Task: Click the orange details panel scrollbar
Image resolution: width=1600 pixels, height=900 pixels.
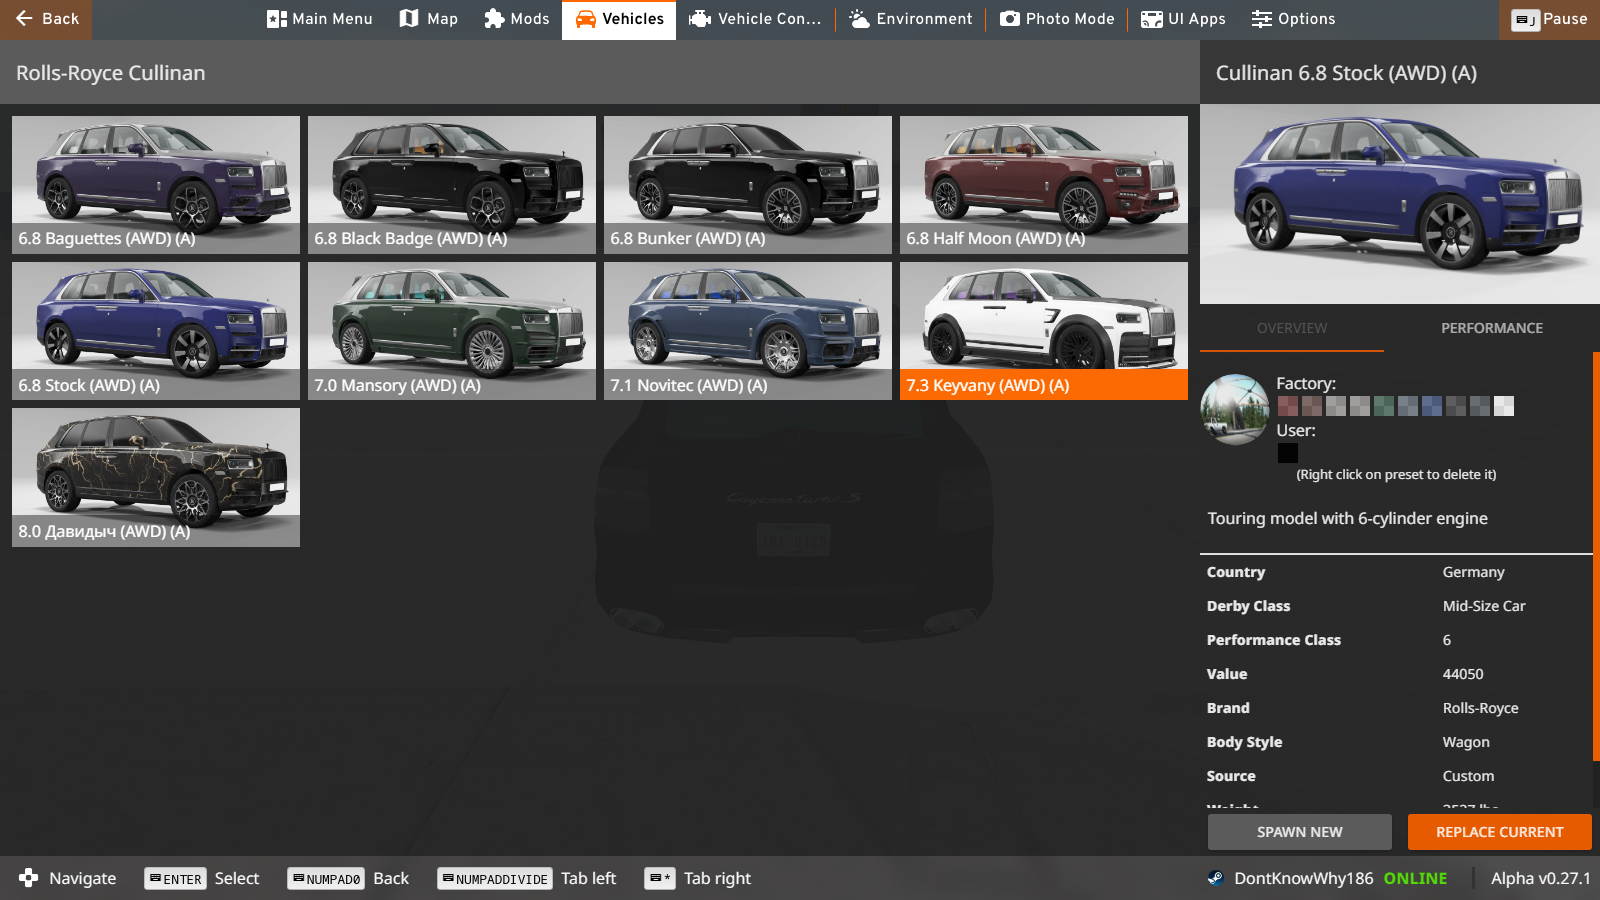Action: click(x=1596, y=555)
